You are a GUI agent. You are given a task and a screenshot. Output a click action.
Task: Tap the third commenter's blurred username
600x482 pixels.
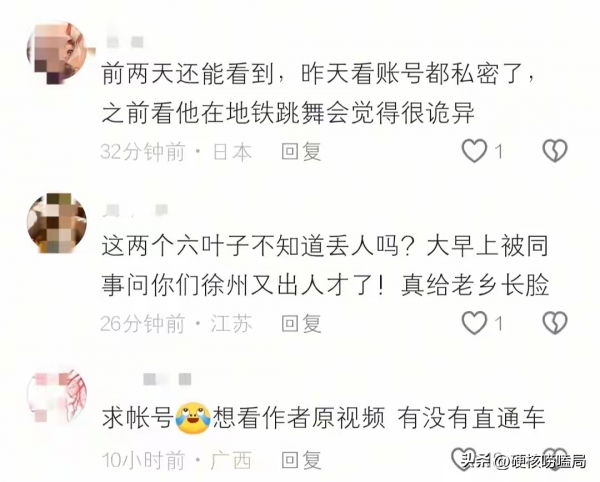(x=167, y=379)
